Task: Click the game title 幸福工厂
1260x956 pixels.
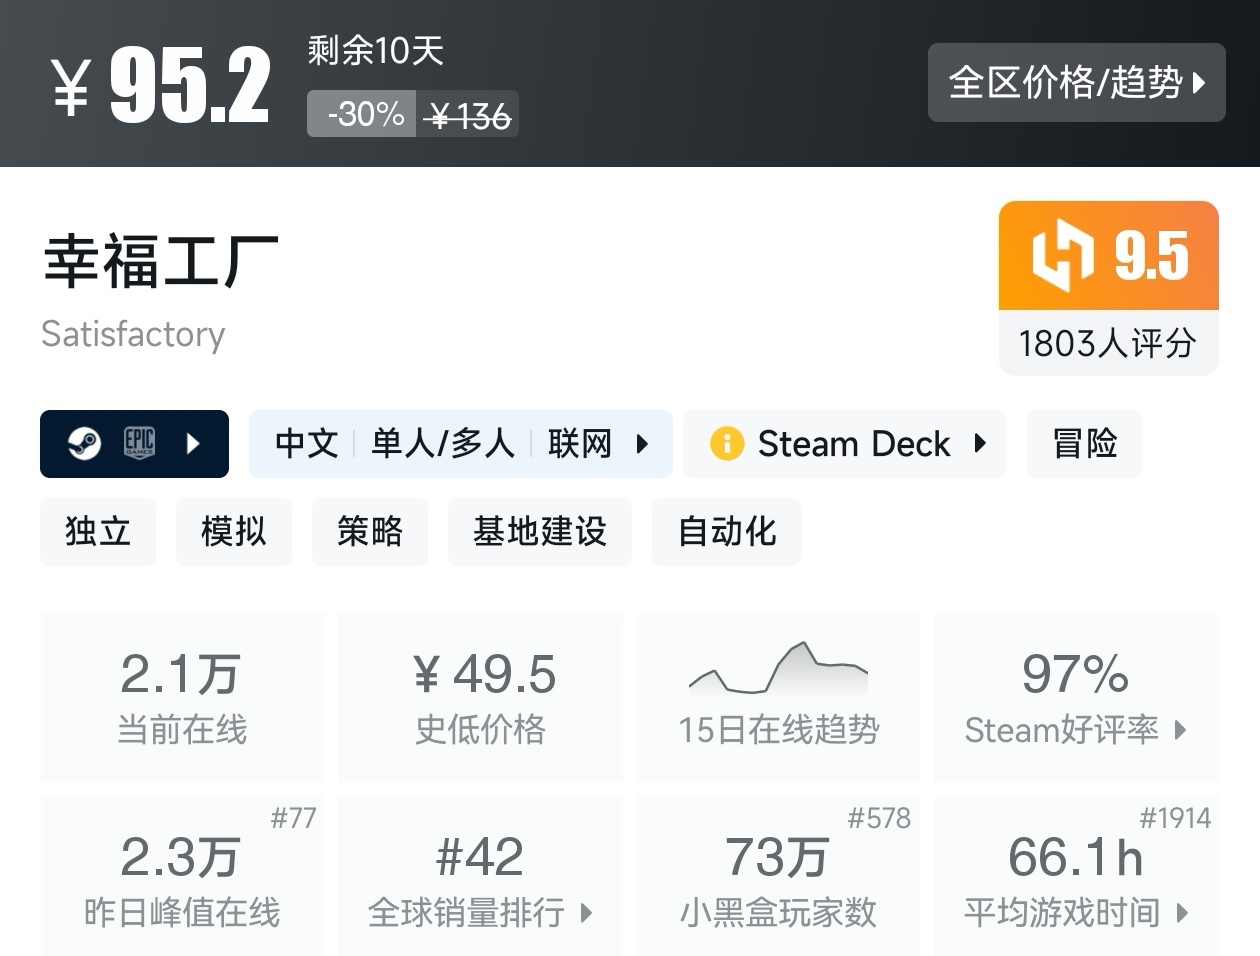Action: [161, 260]
